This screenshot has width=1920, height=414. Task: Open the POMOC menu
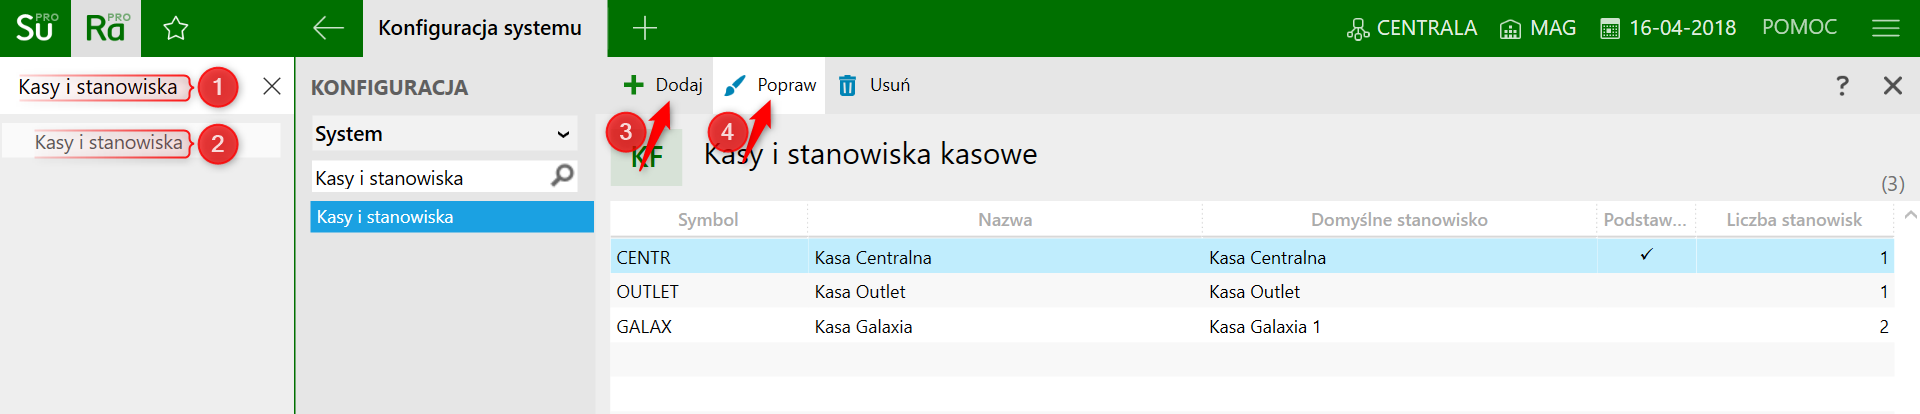coord(1799,28)
